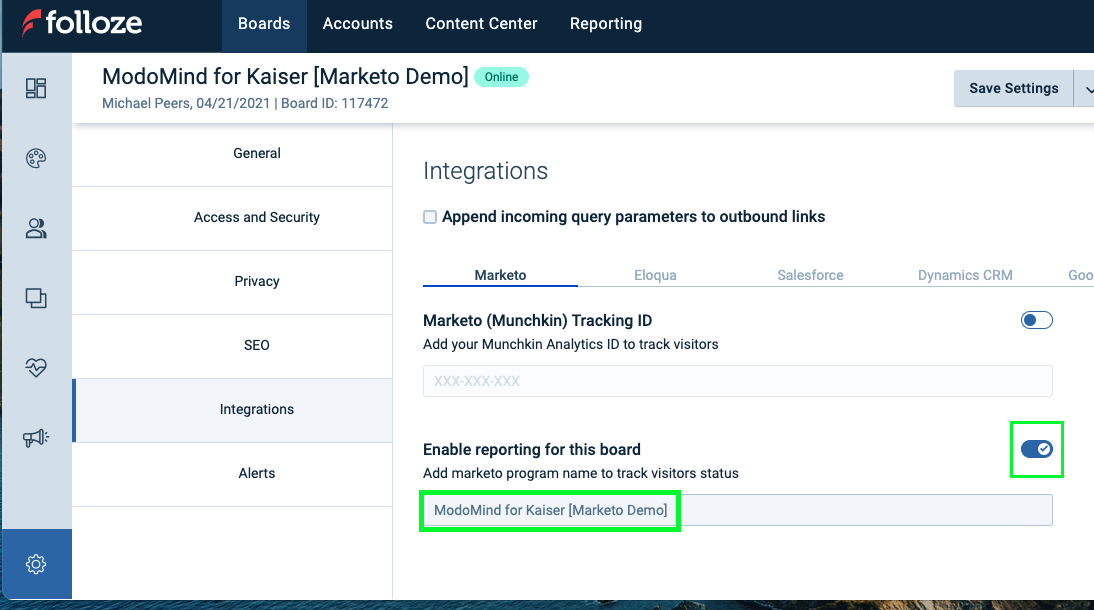Switch to the Salesforce tab
Viewport: 1094px width, 610px height.
point(810,275)
